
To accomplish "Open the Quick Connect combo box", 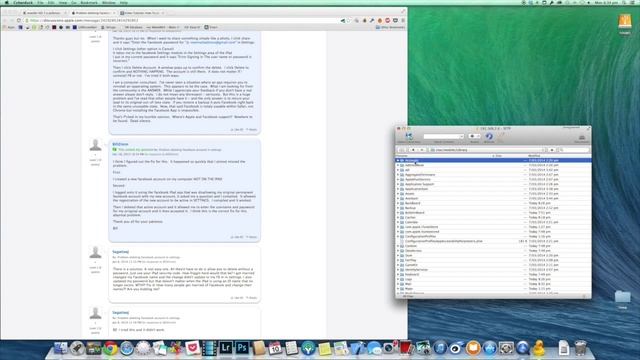I will 444,136.
